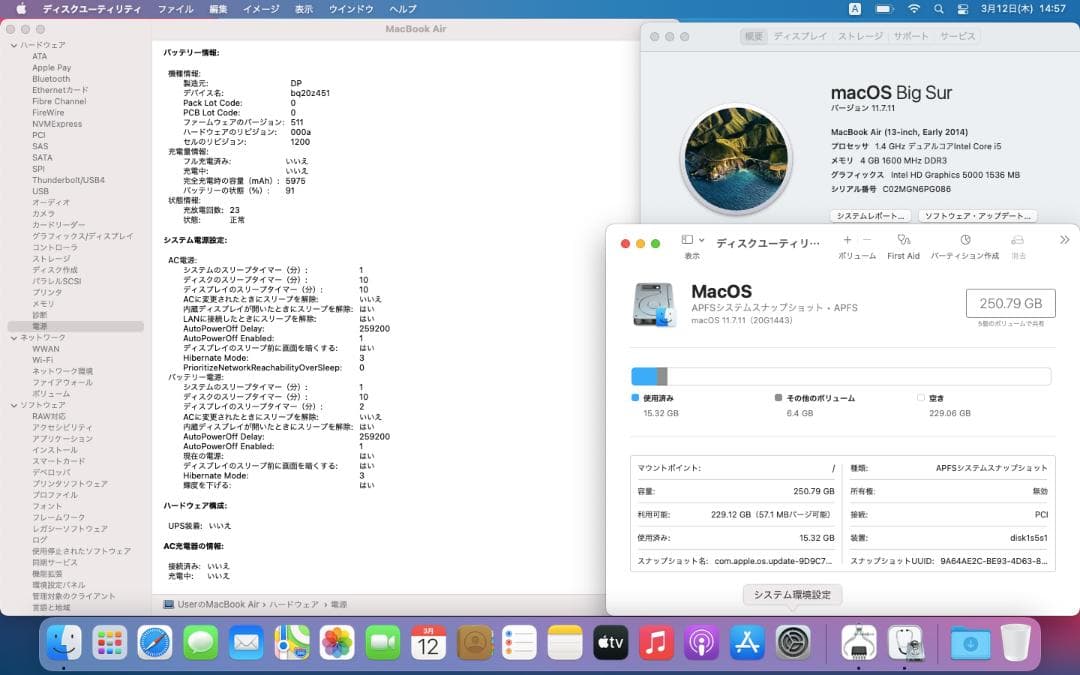
Task: Open Trash in the Dock
Action: coord(1015,643)
